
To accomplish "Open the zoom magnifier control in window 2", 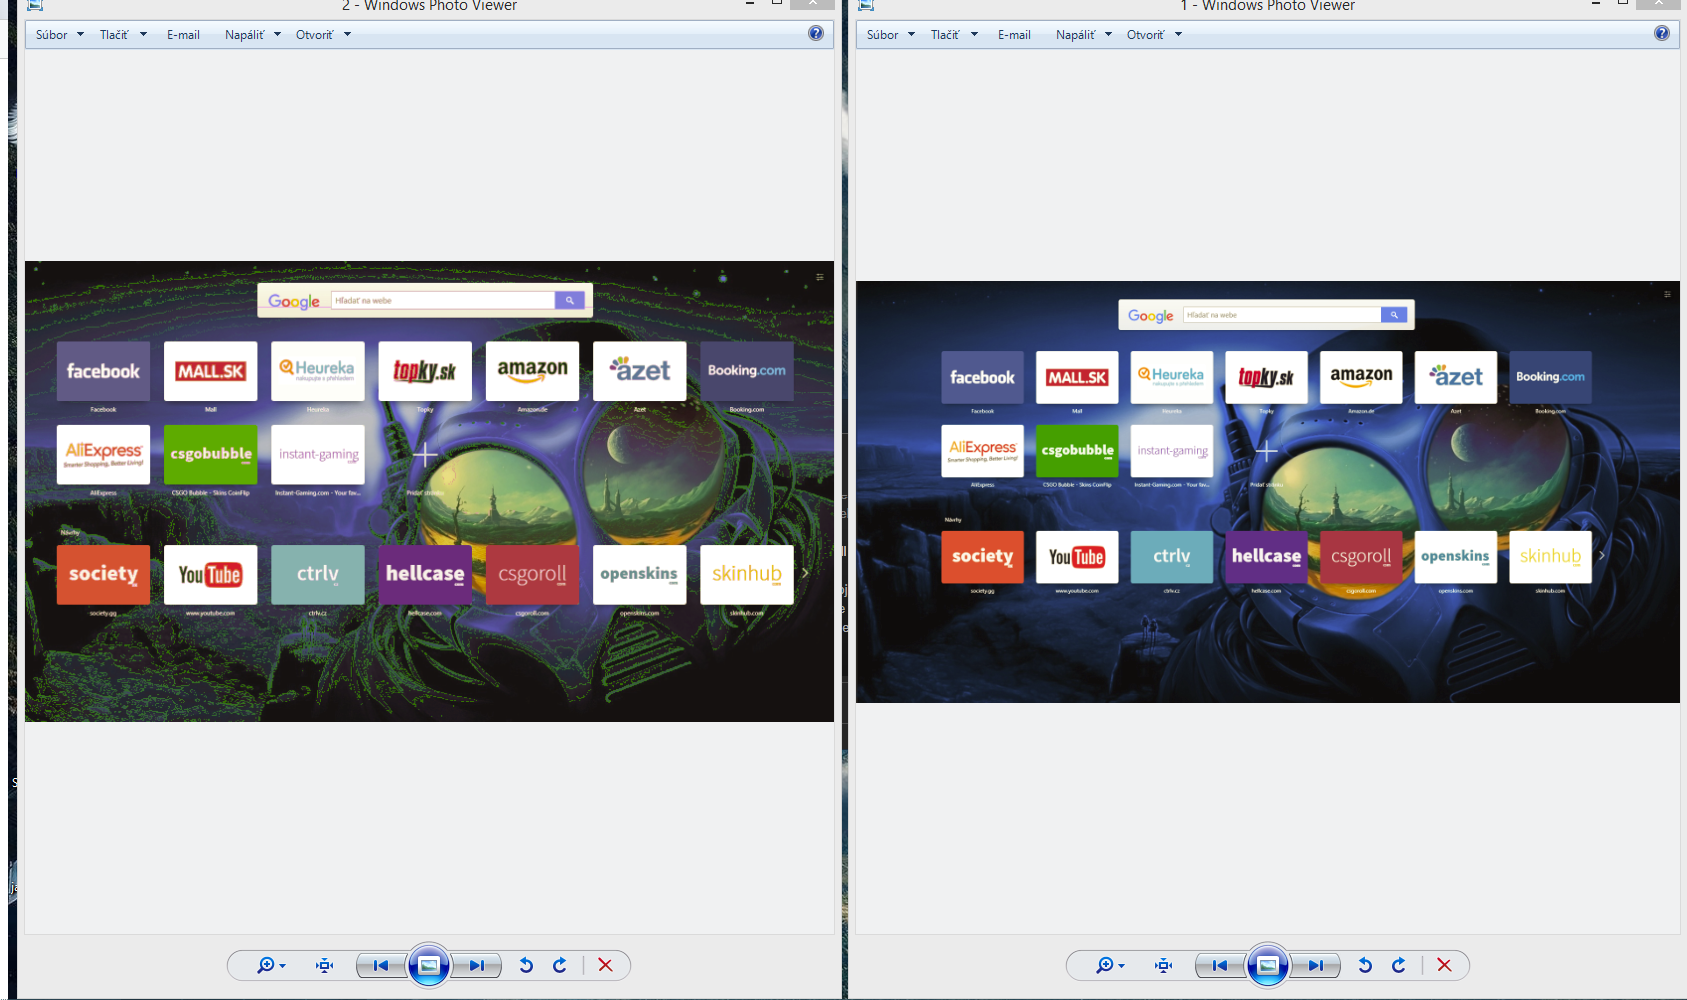I will 270,965.
